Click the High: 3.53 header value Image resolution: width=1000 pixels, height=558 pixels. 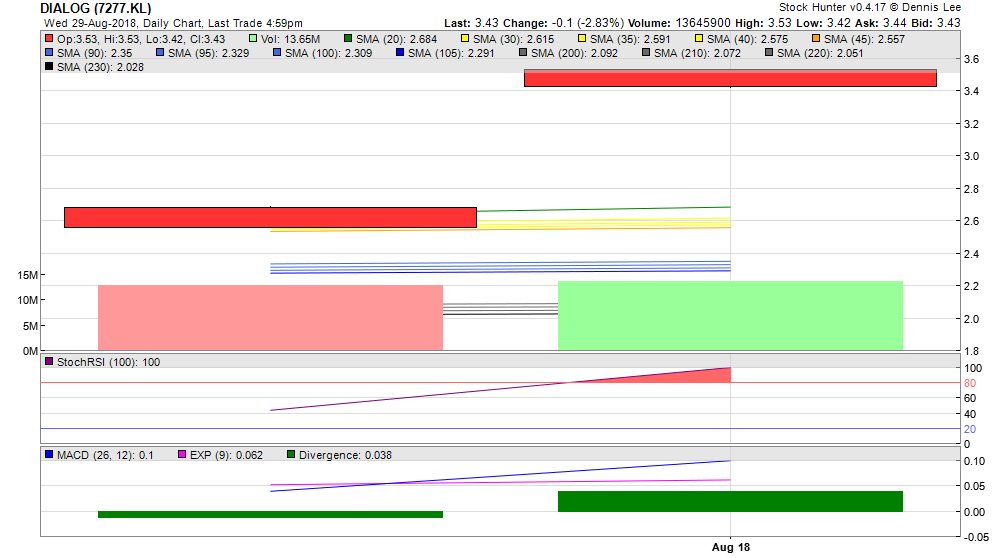point(763,23)
